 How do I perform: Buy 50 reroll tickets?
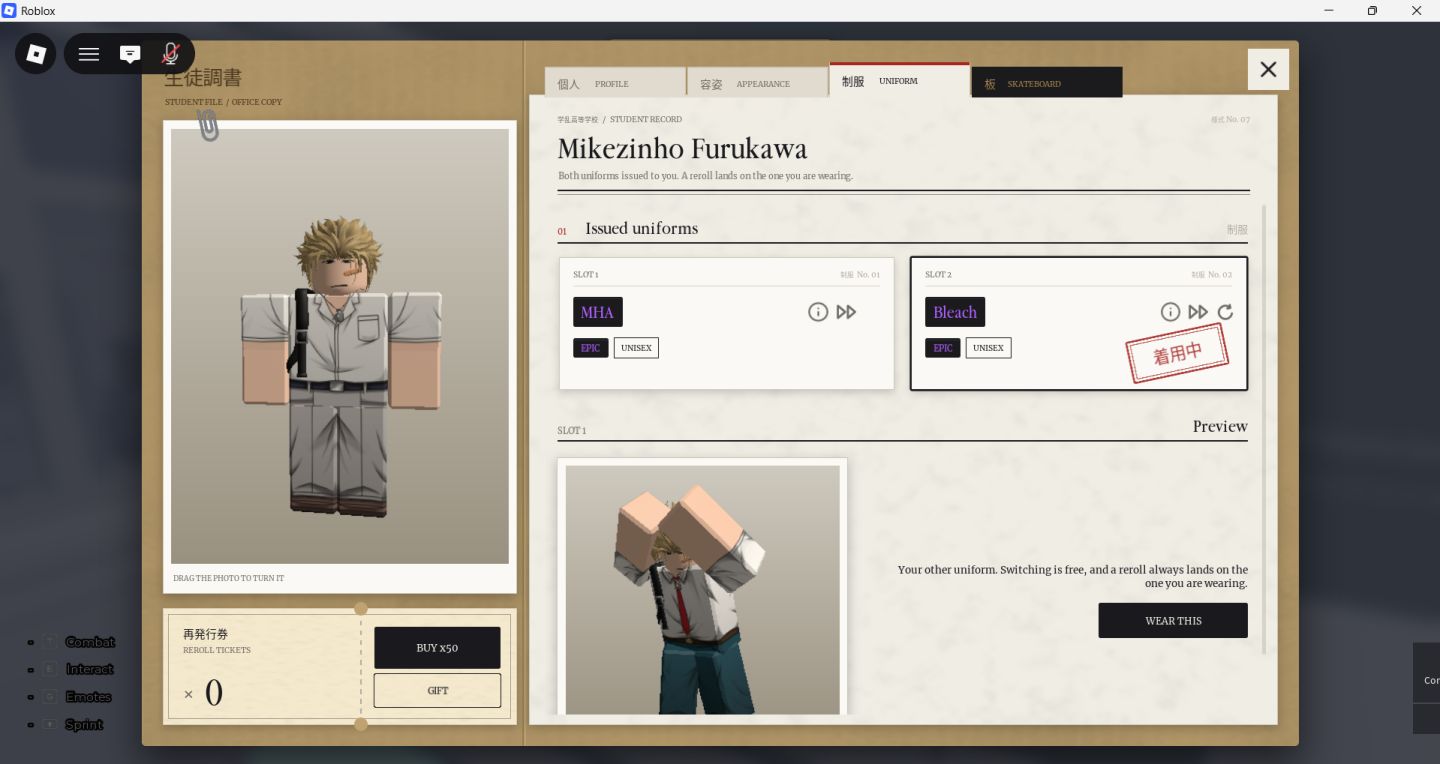[437, 648]
